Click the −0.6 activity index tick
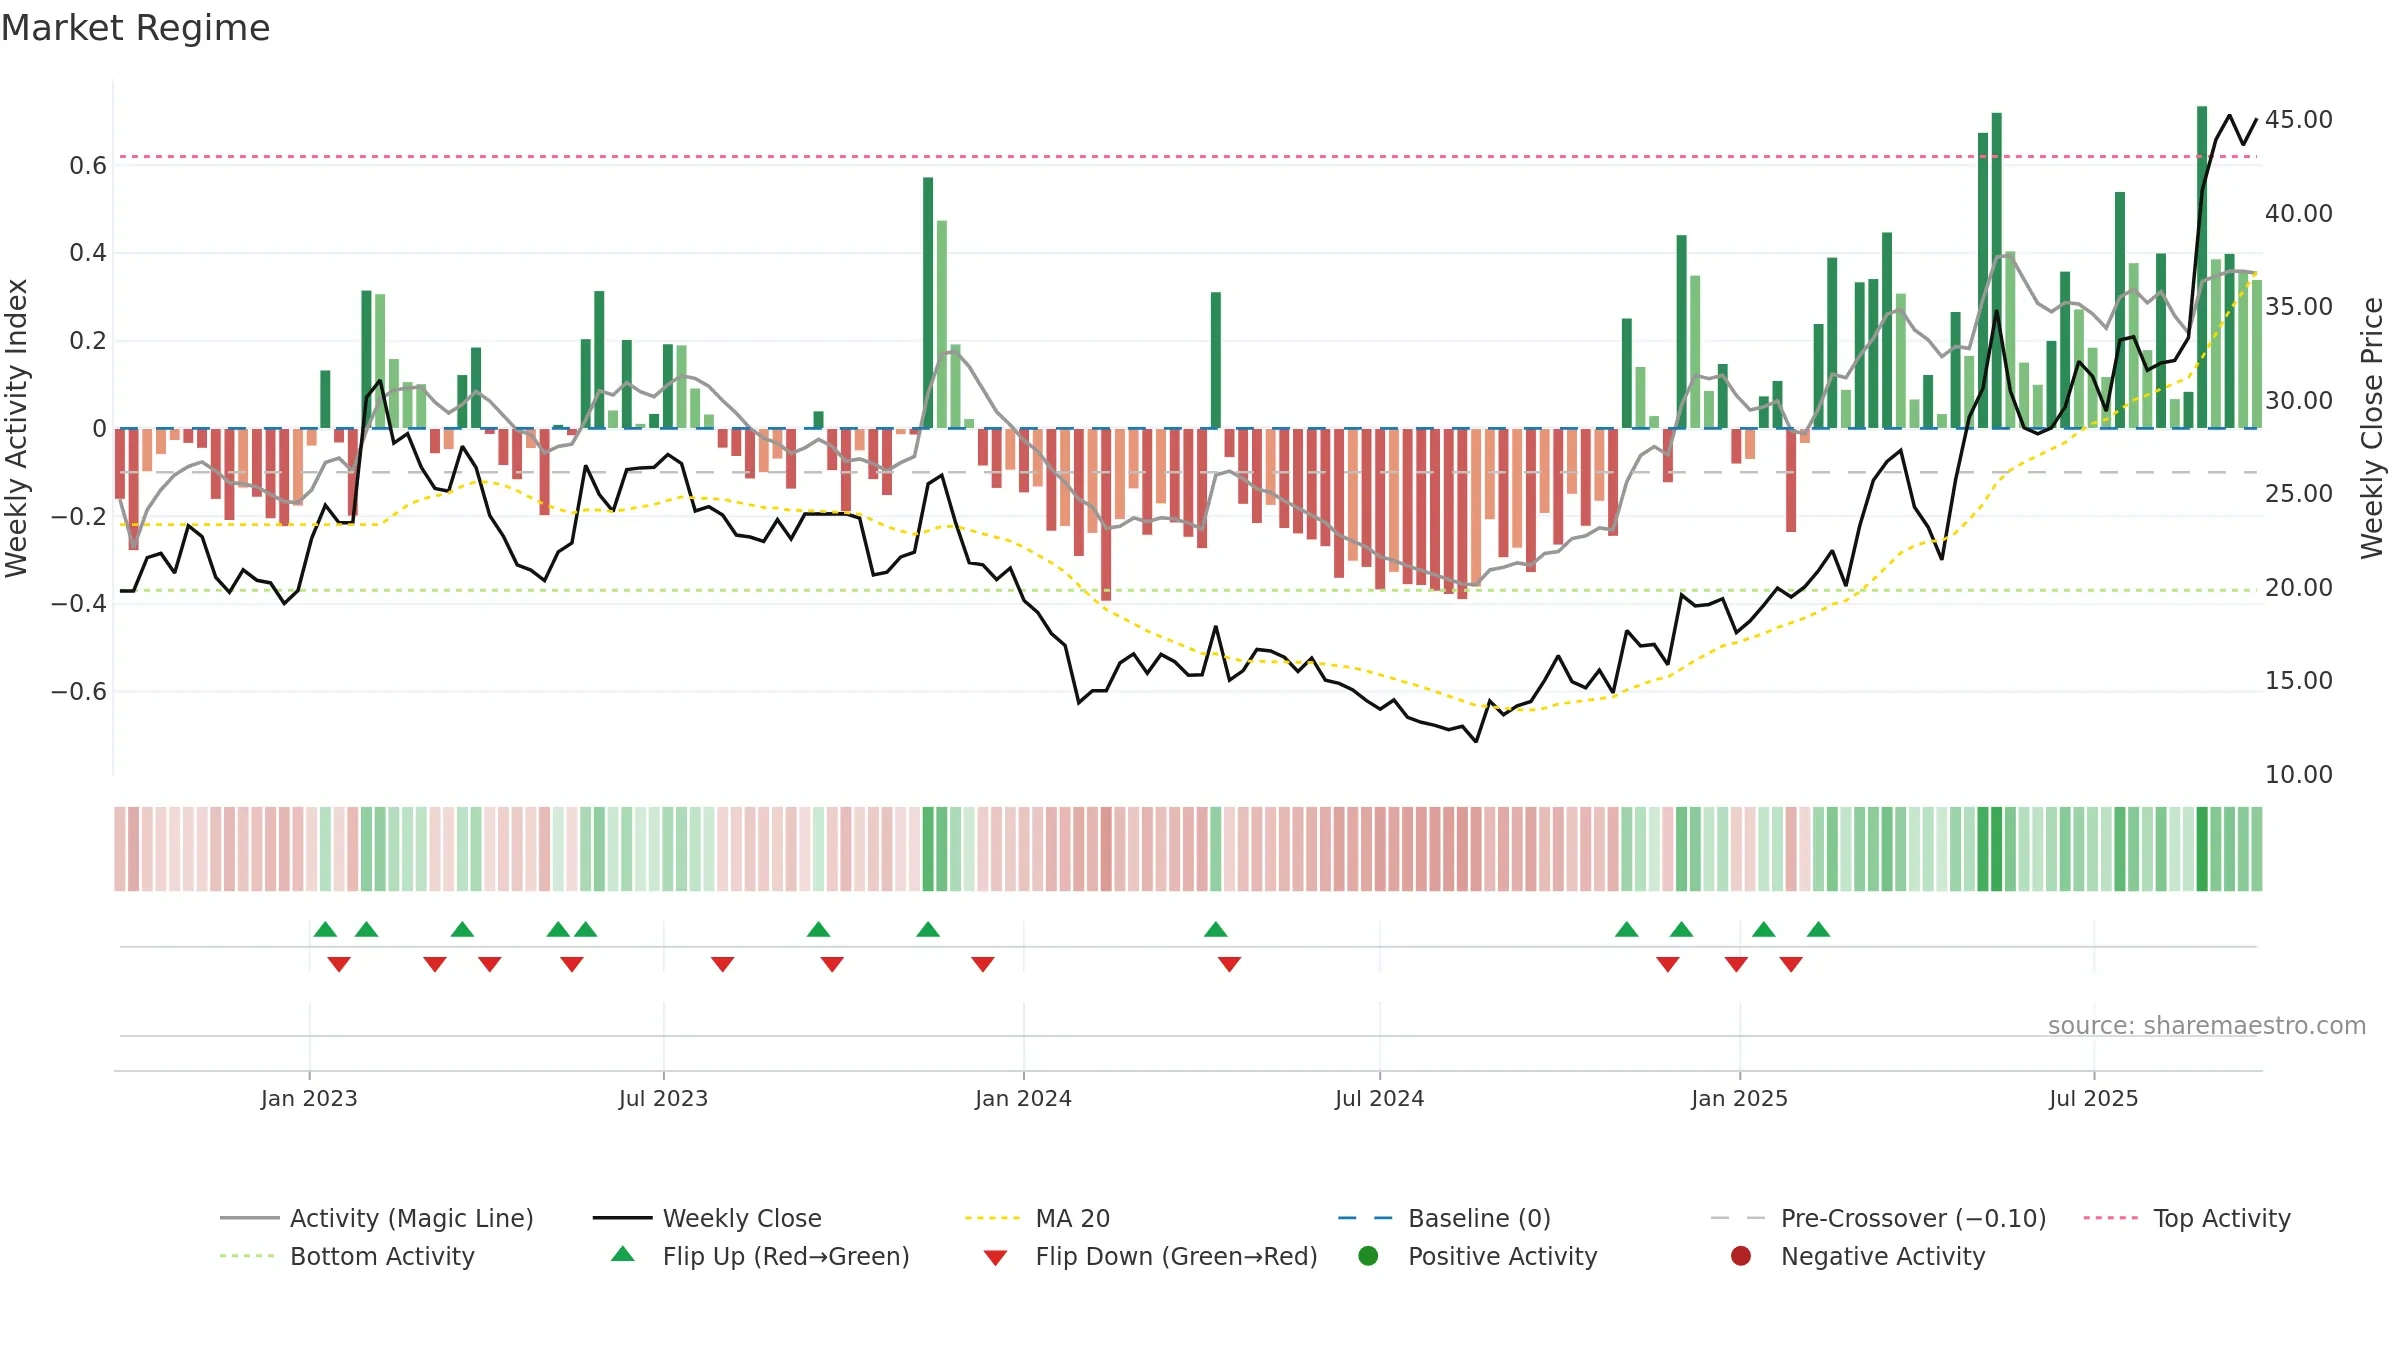The image size is (2400, 1350). point(79,691)
